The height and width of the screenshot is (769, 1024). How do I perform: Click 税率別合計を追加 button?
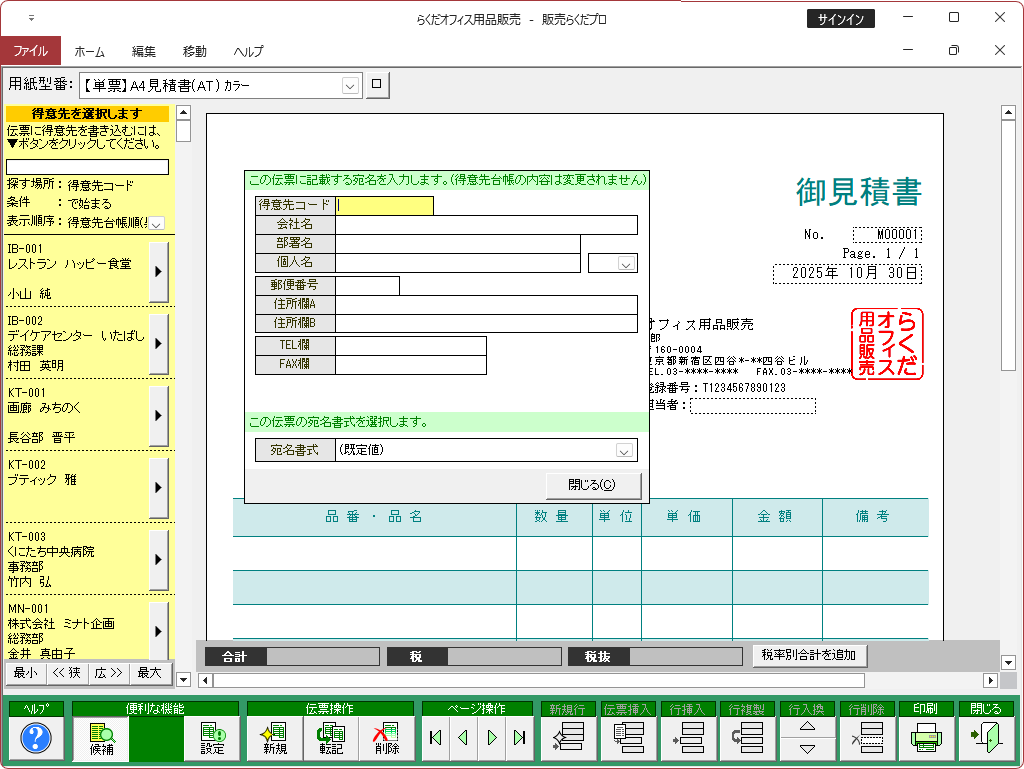(x=809, y=656)
